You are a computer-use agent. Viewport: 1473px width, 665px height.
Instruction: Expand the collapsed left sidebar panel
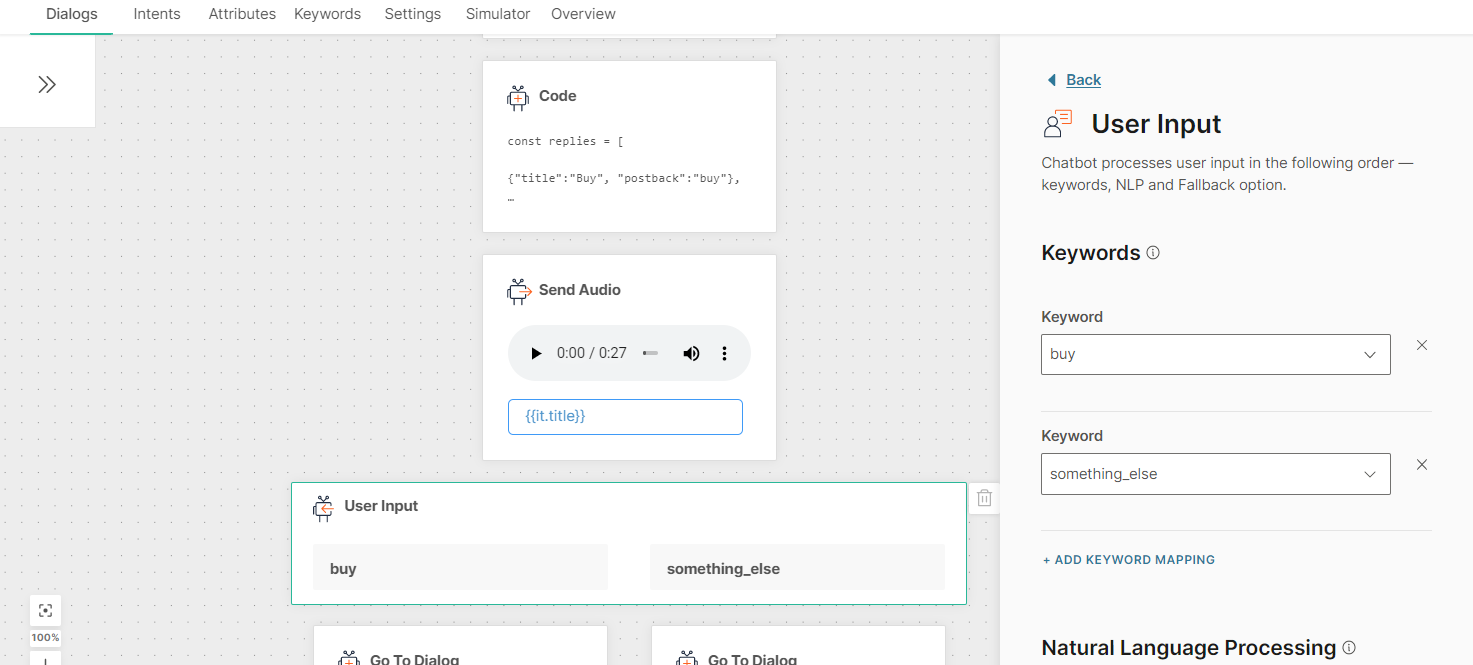click(x=47, y=85)
